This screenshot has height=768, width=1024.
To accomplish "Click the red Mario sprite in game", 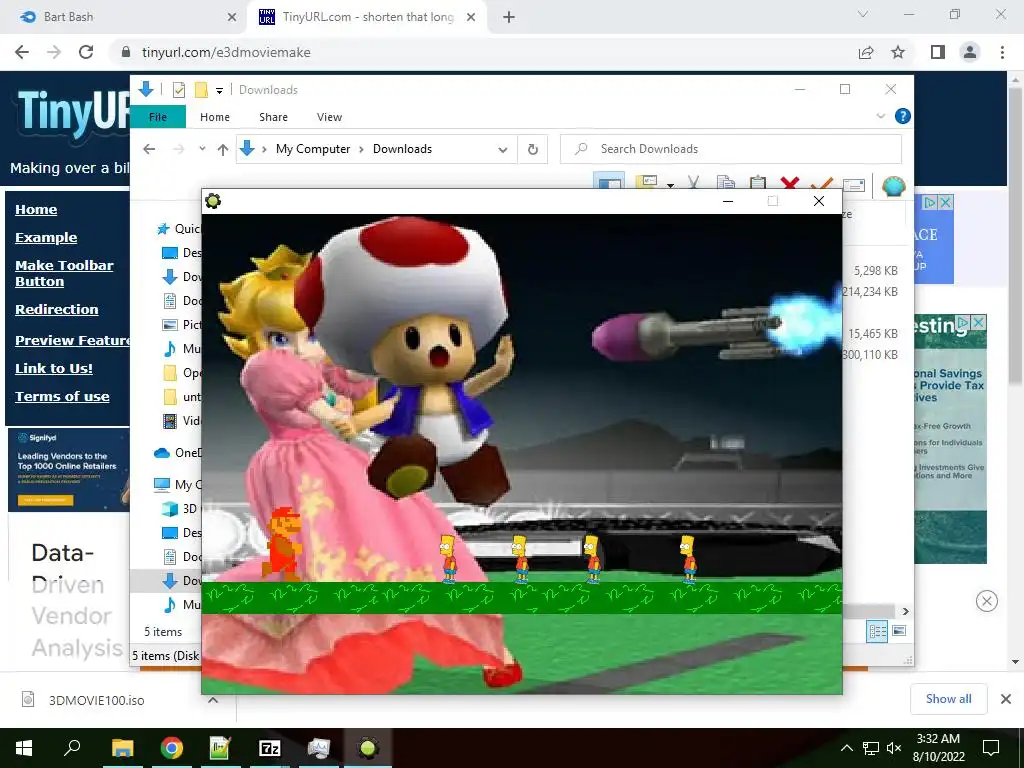I will 282,543.
